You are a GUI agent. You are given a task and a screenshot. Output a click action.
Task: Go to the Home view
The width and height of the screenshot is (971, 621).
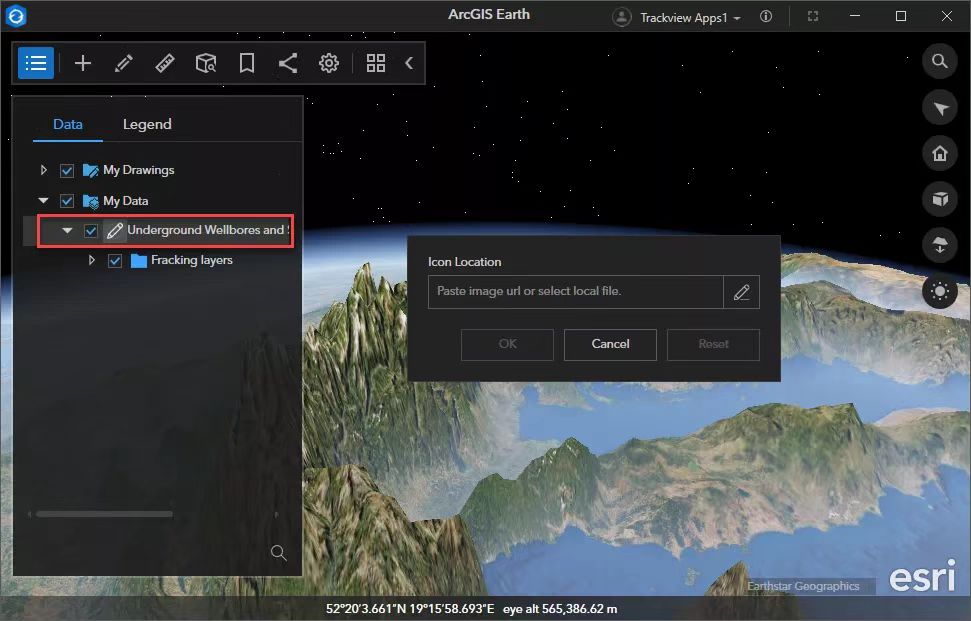(940, 154)
